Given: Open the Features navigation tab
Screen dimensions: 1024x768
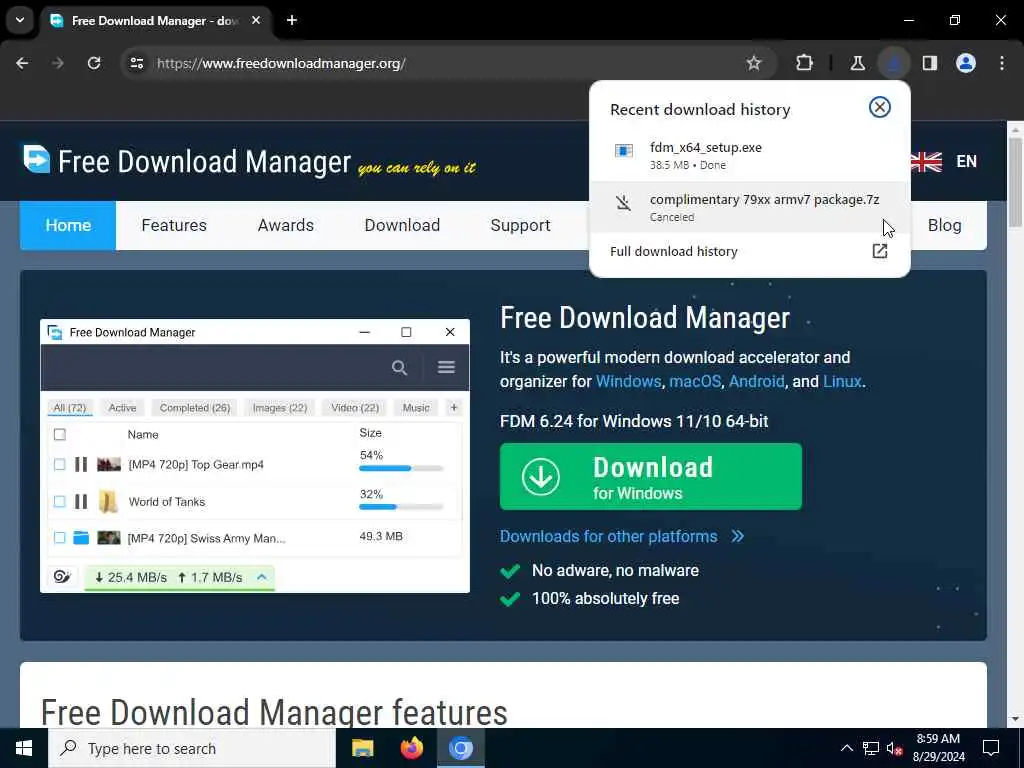Looking at the screenshot, I should tap(174, 225).
